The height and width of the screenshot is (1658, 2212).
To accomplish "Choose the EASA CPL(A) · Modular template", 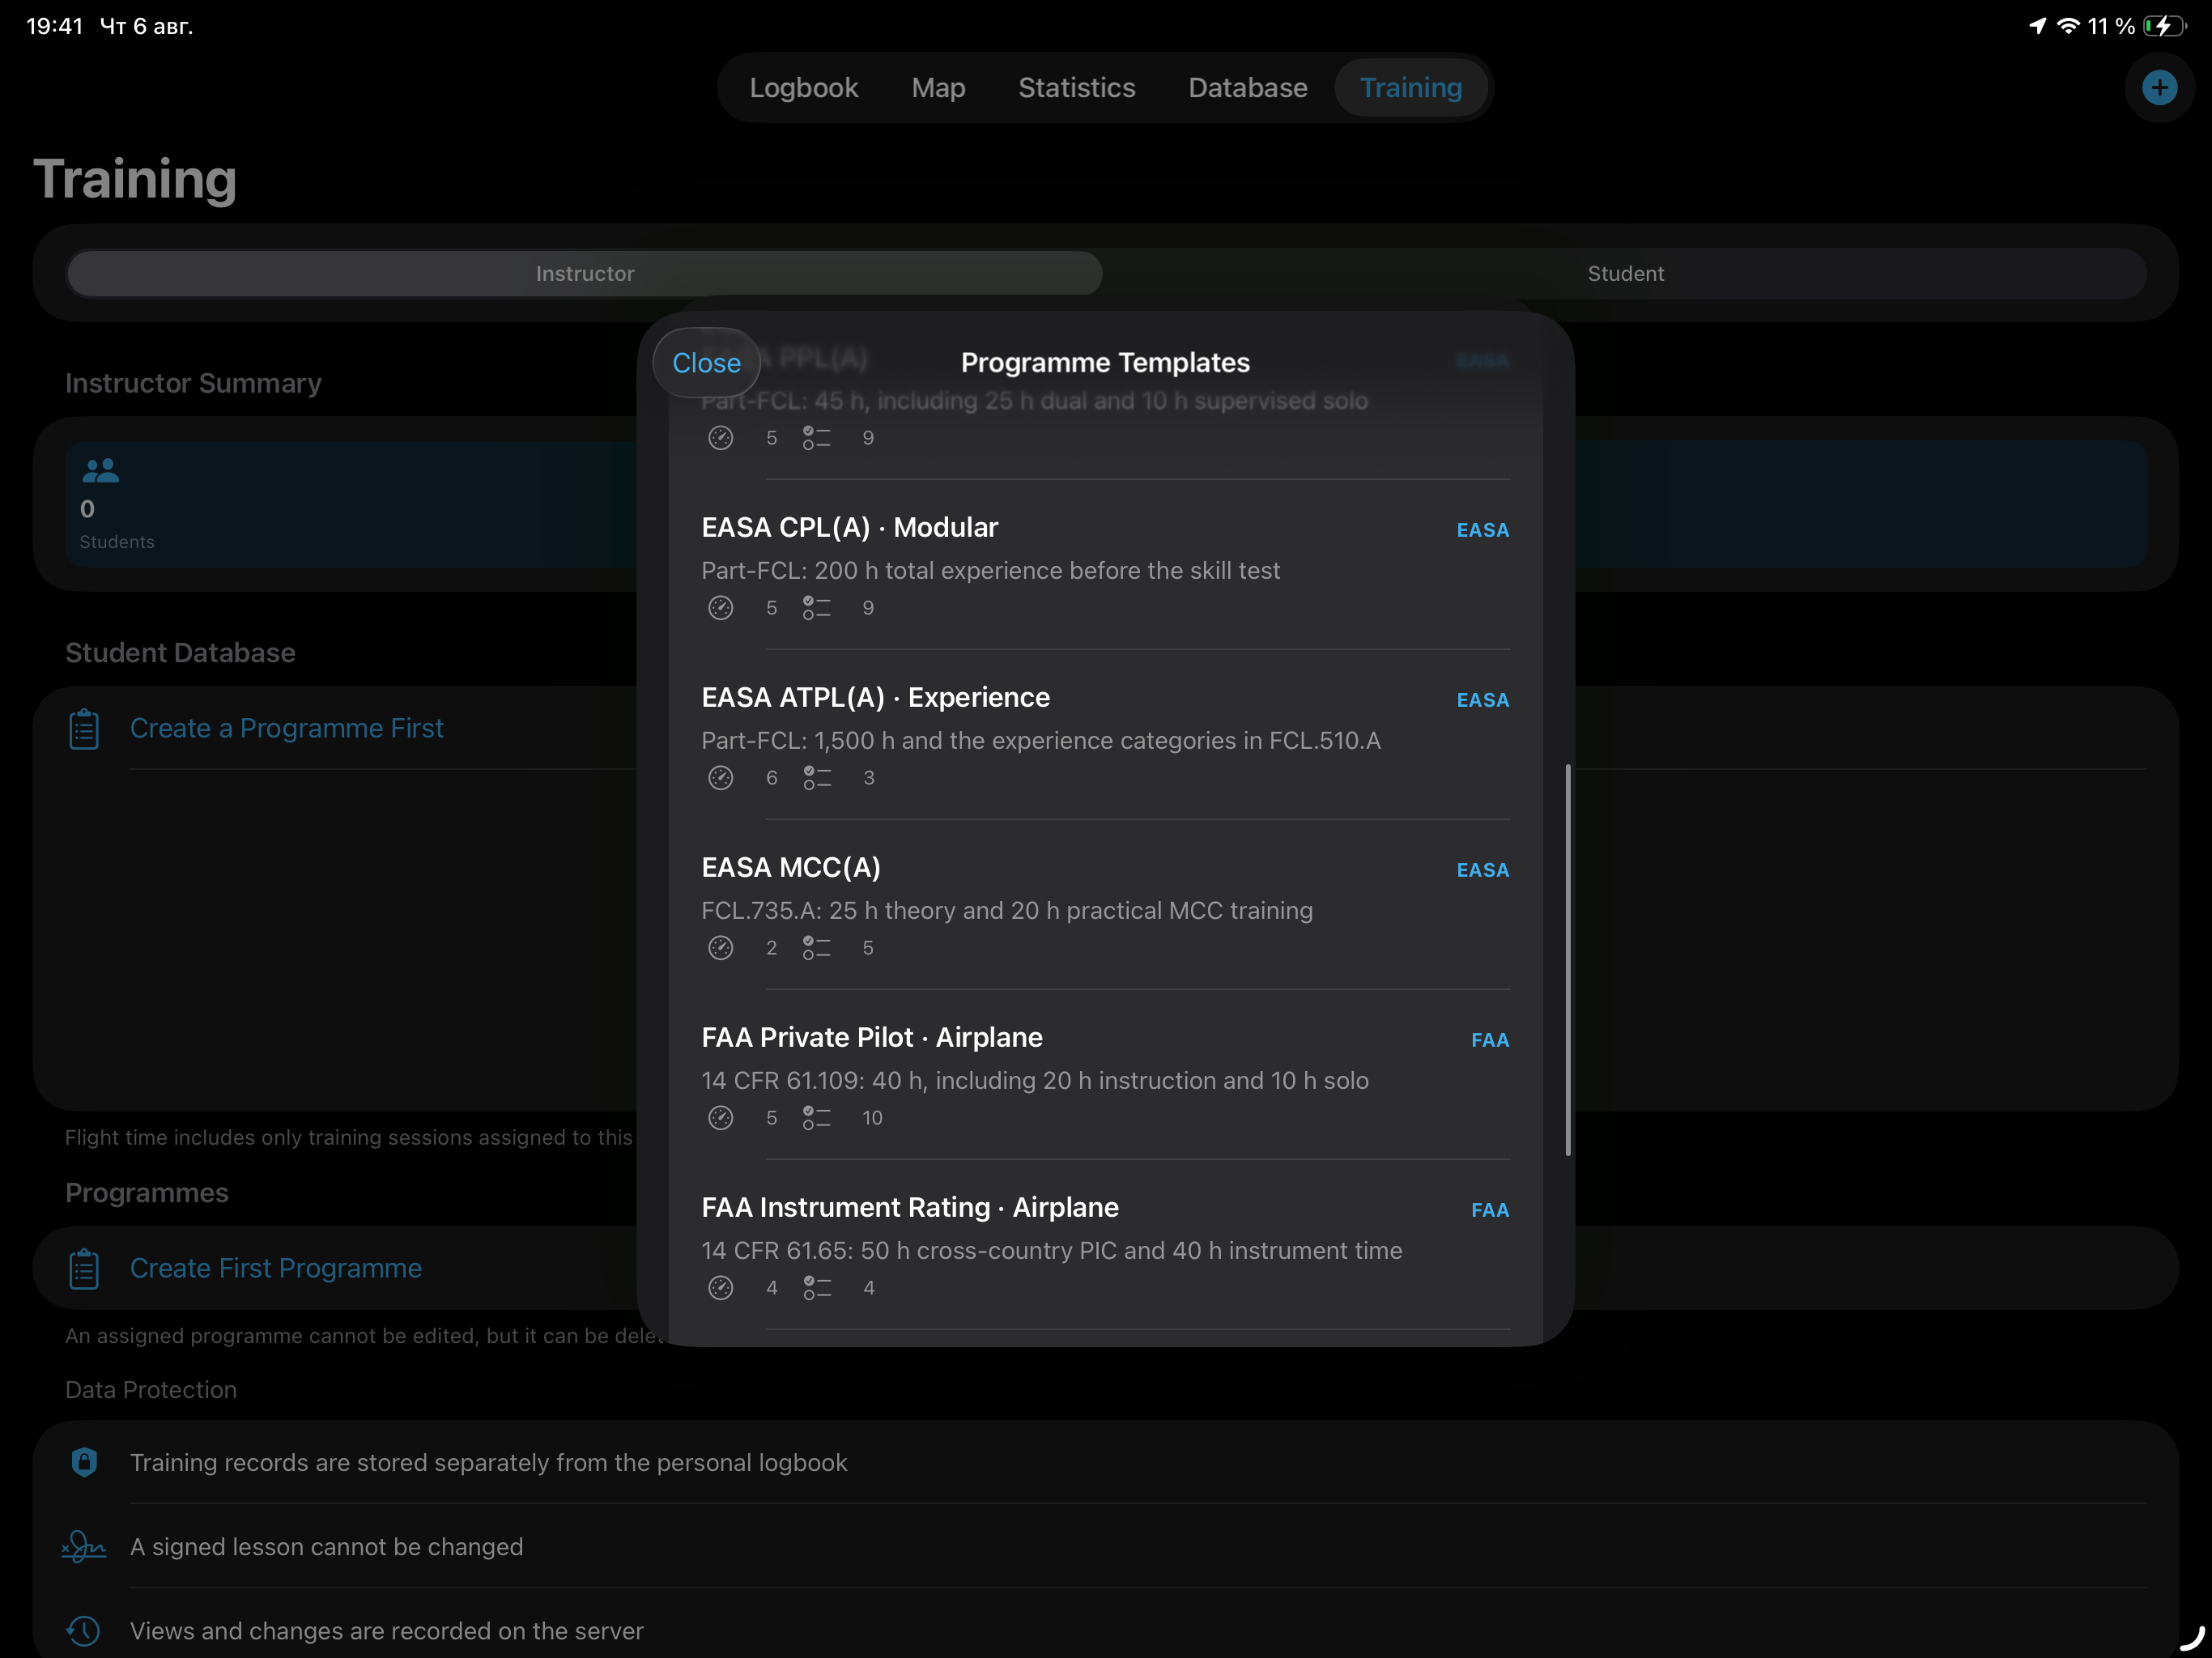I will [x=1105, y=565].
